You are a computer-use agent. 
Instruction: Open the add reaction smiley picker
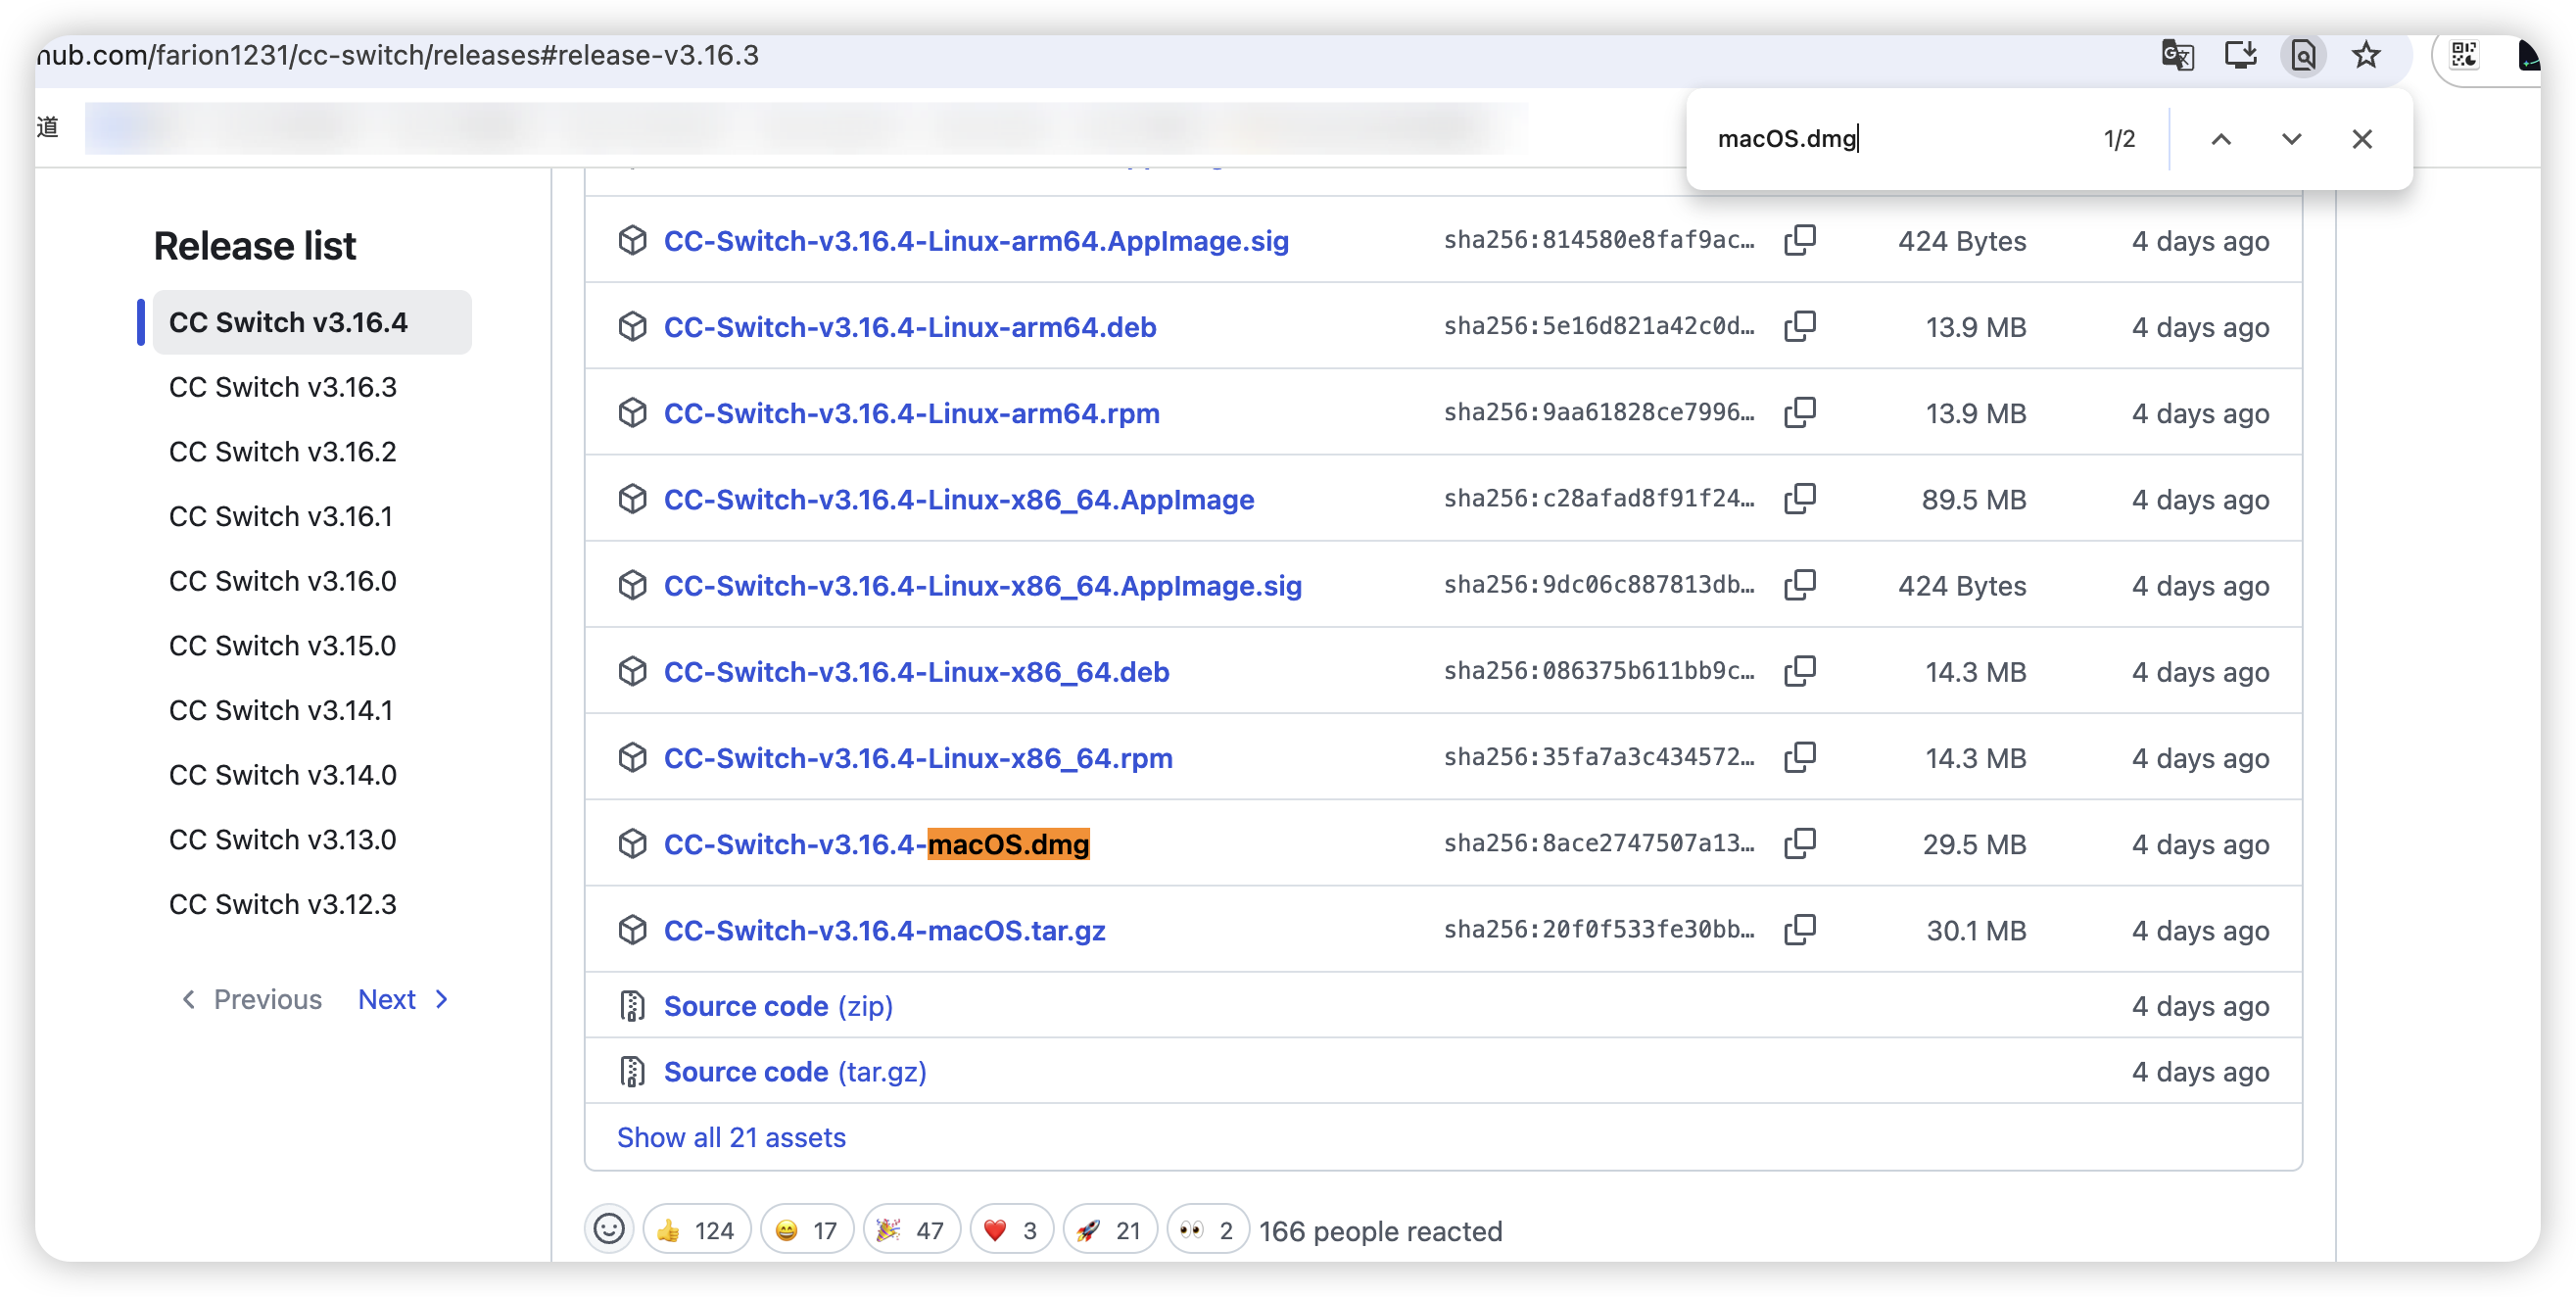tap(609, 1229)
